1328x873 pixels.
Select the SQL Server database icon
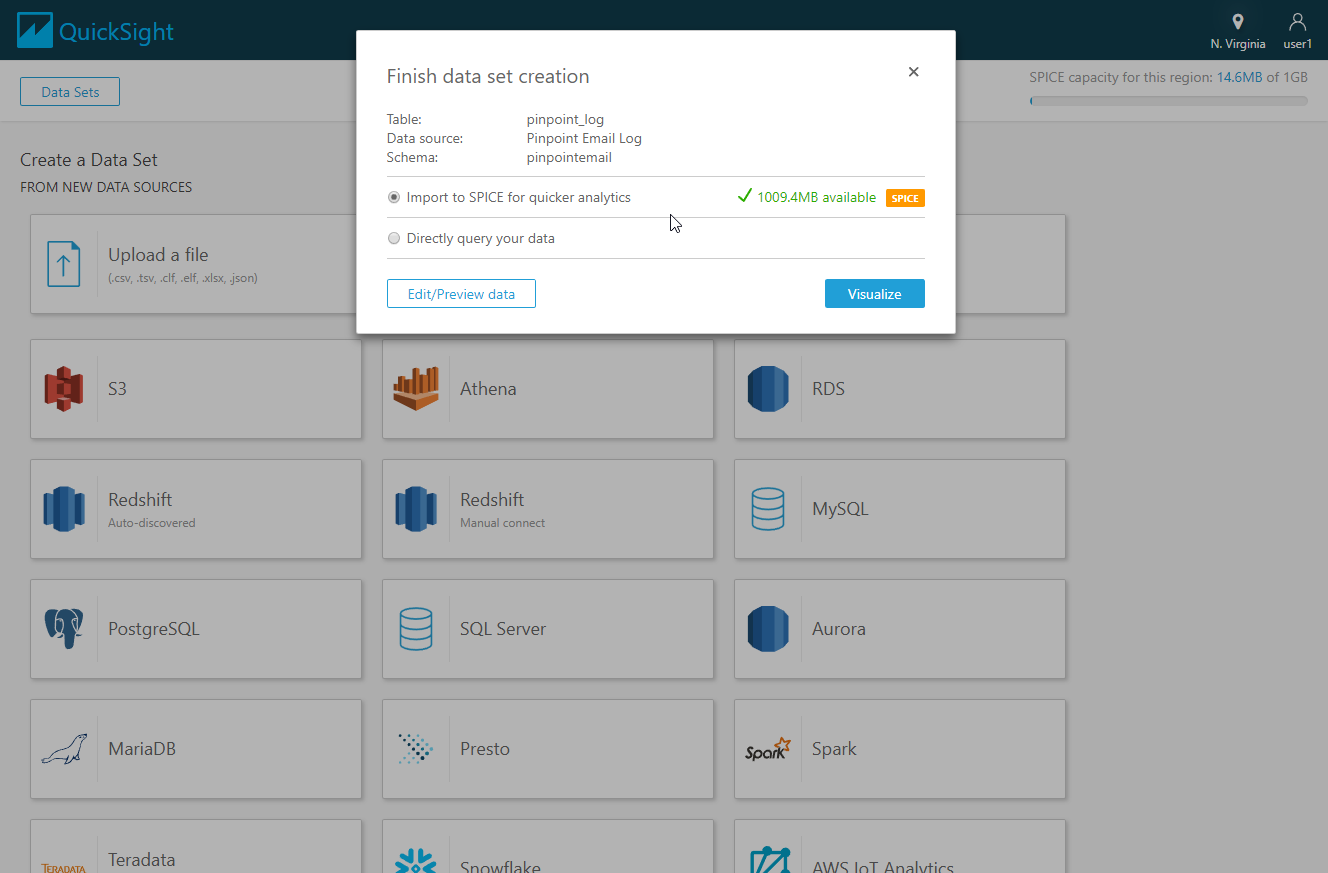[x=416, y=629]
